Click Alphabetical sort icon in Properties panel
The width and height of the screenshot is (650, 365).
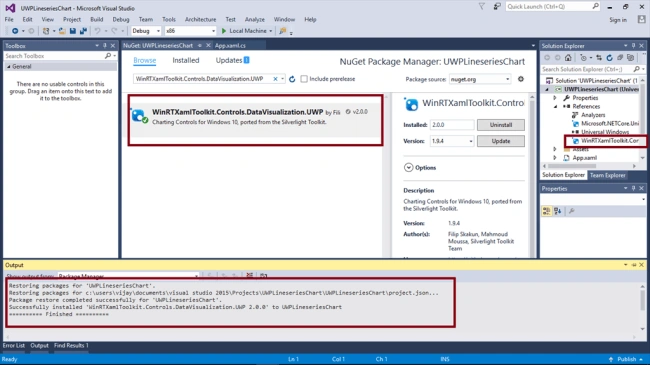point(558,211)
